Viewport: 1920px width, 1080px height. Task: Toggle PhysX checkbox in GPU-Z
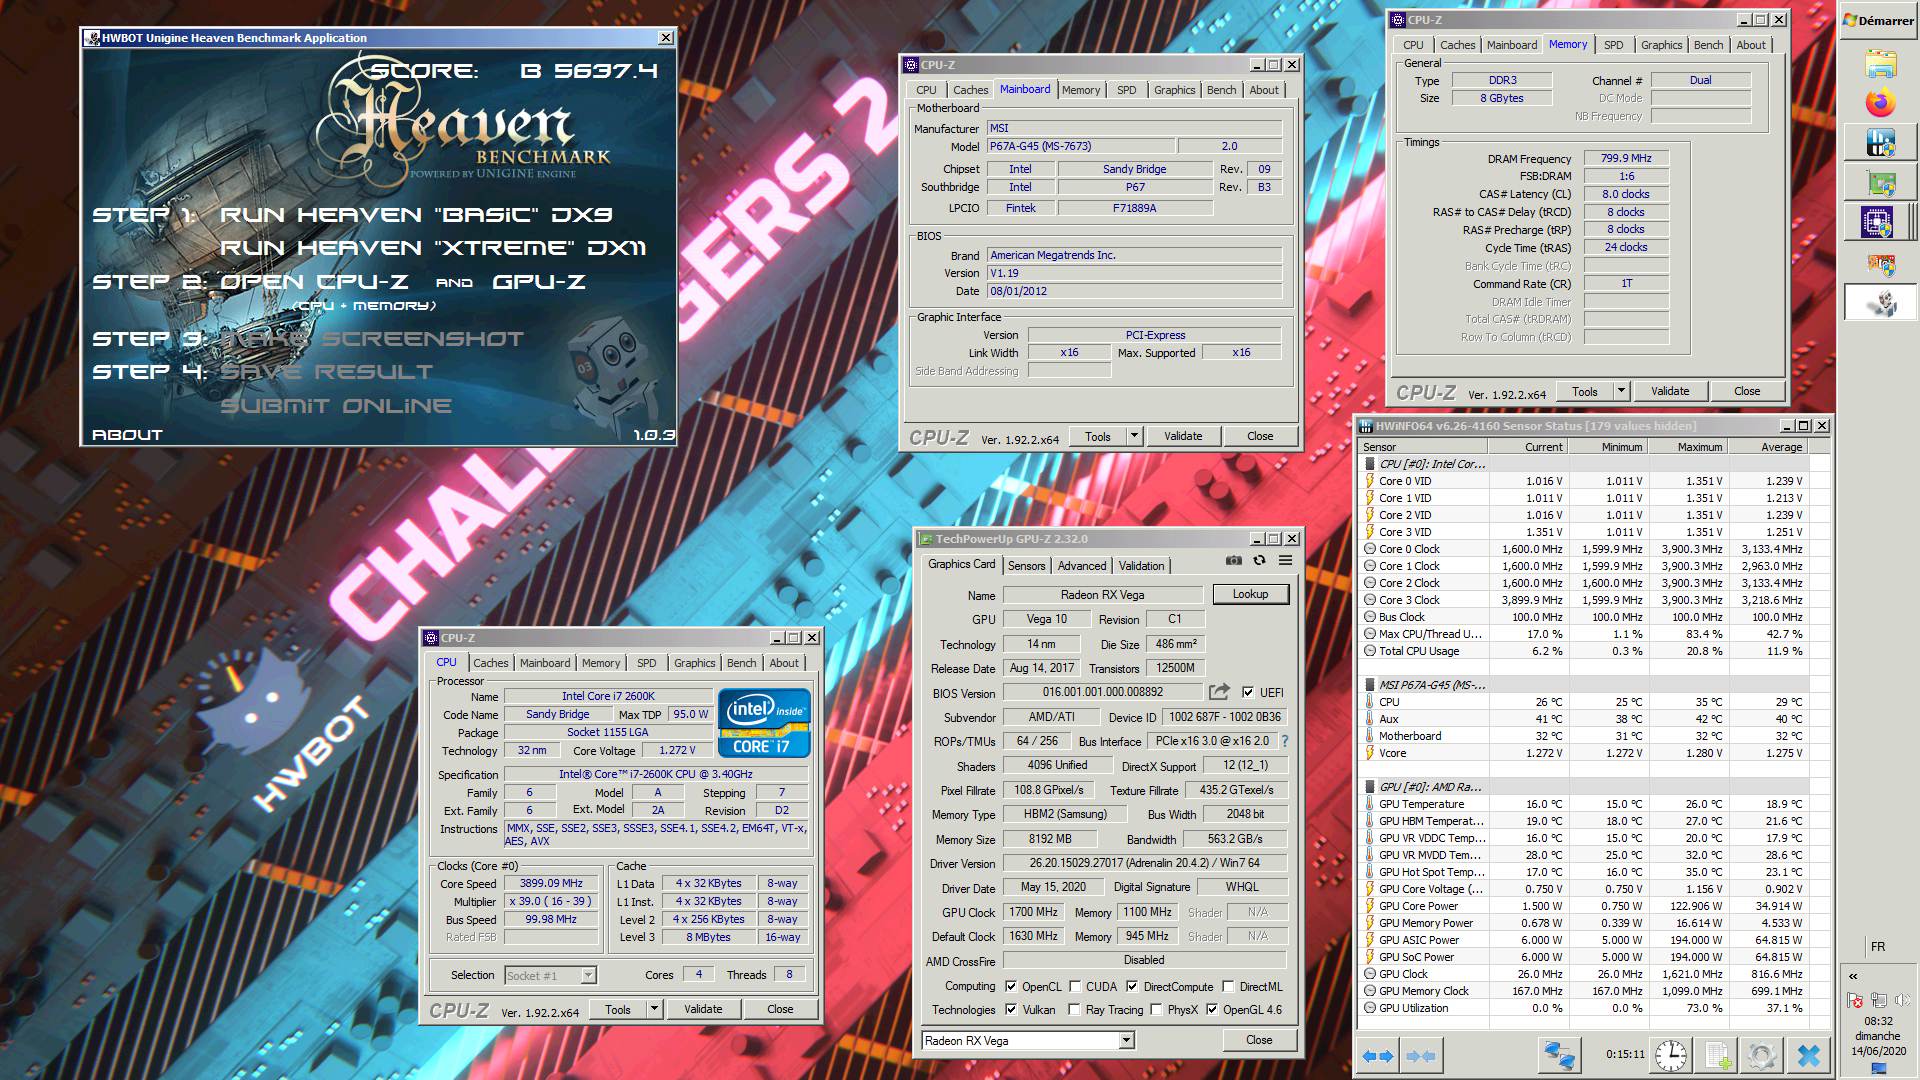[x=1157, y=1010]
